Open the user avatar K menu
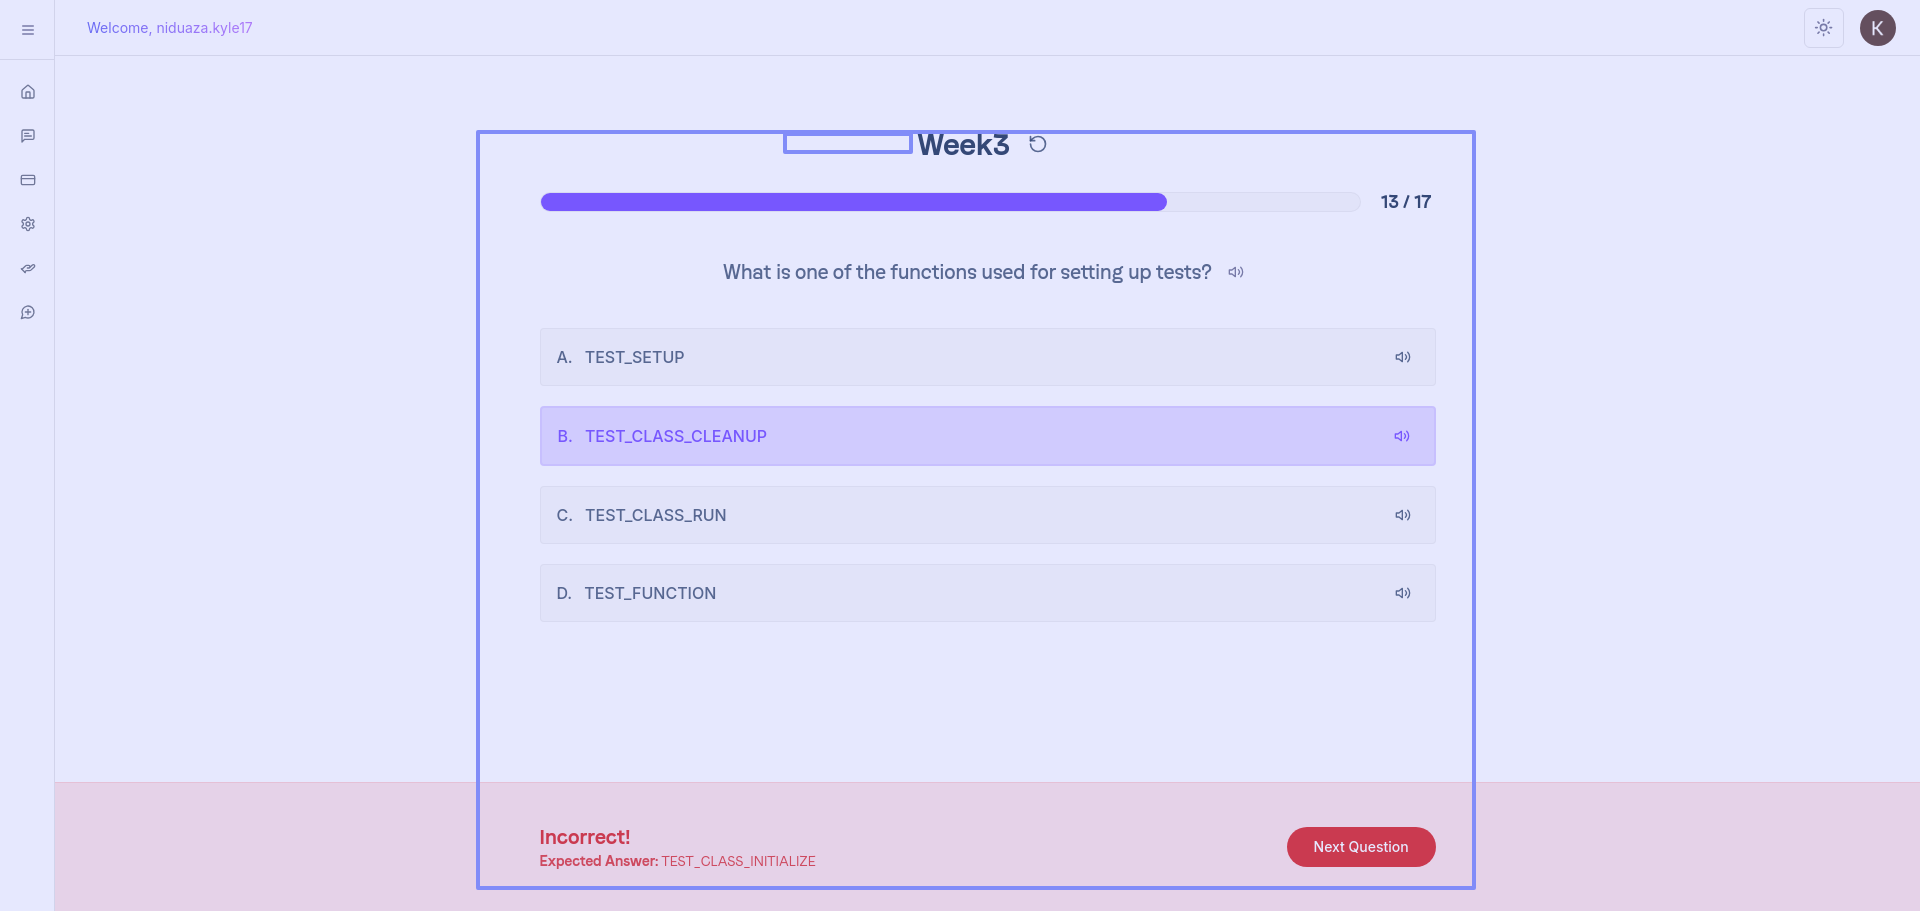 1878,28
